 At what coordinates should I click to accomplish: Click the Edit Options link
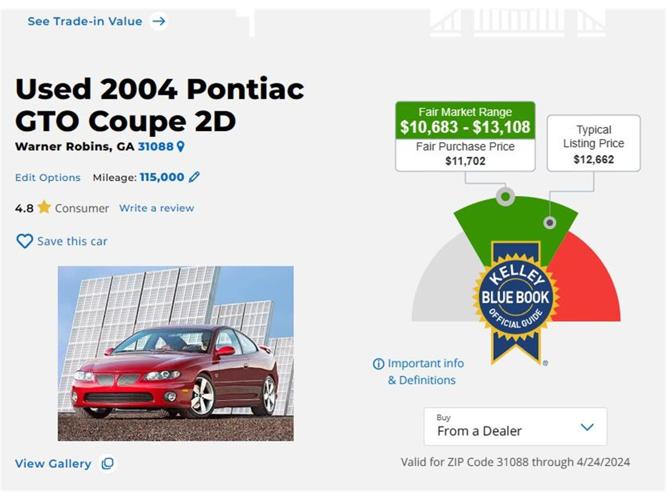[48, 178]
